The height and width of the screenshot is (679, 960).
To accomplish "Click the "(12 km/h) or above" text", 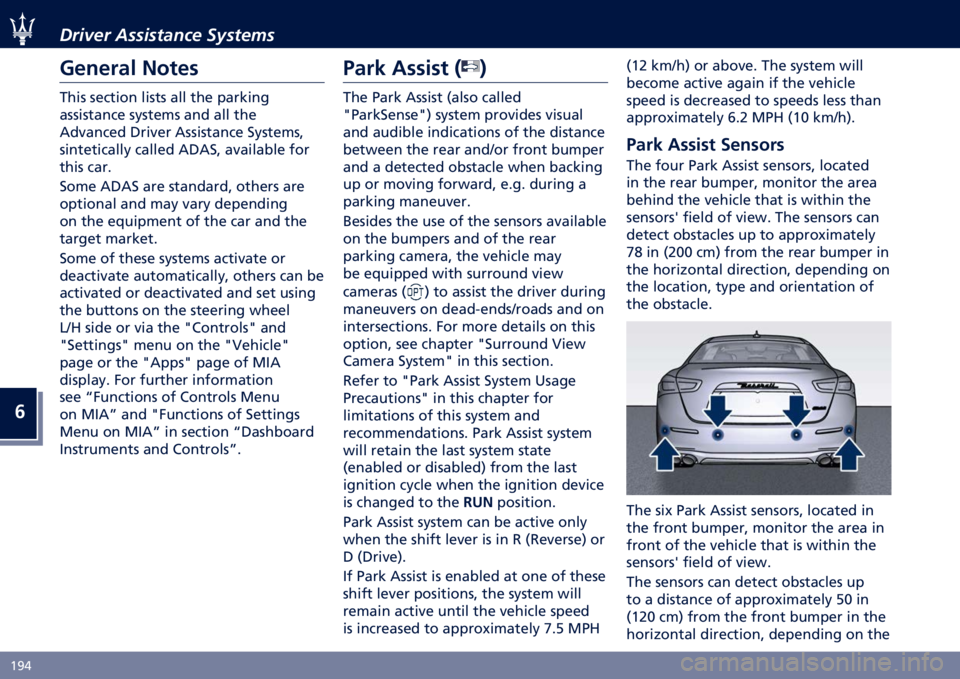I will 691,66.
